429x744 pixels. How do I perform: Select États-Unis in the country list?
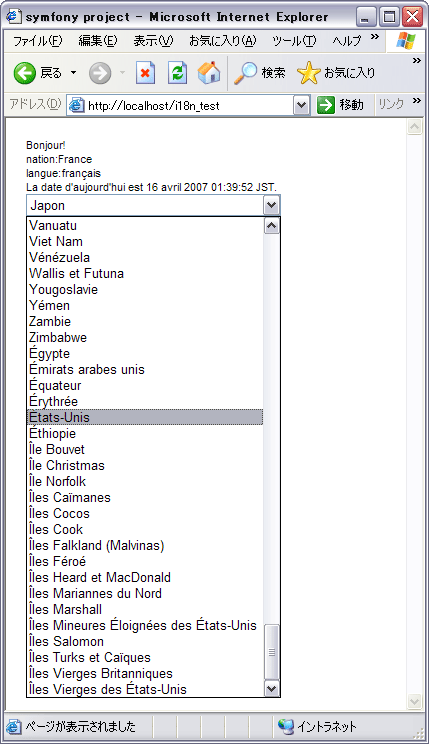click(x=145, y=417)
